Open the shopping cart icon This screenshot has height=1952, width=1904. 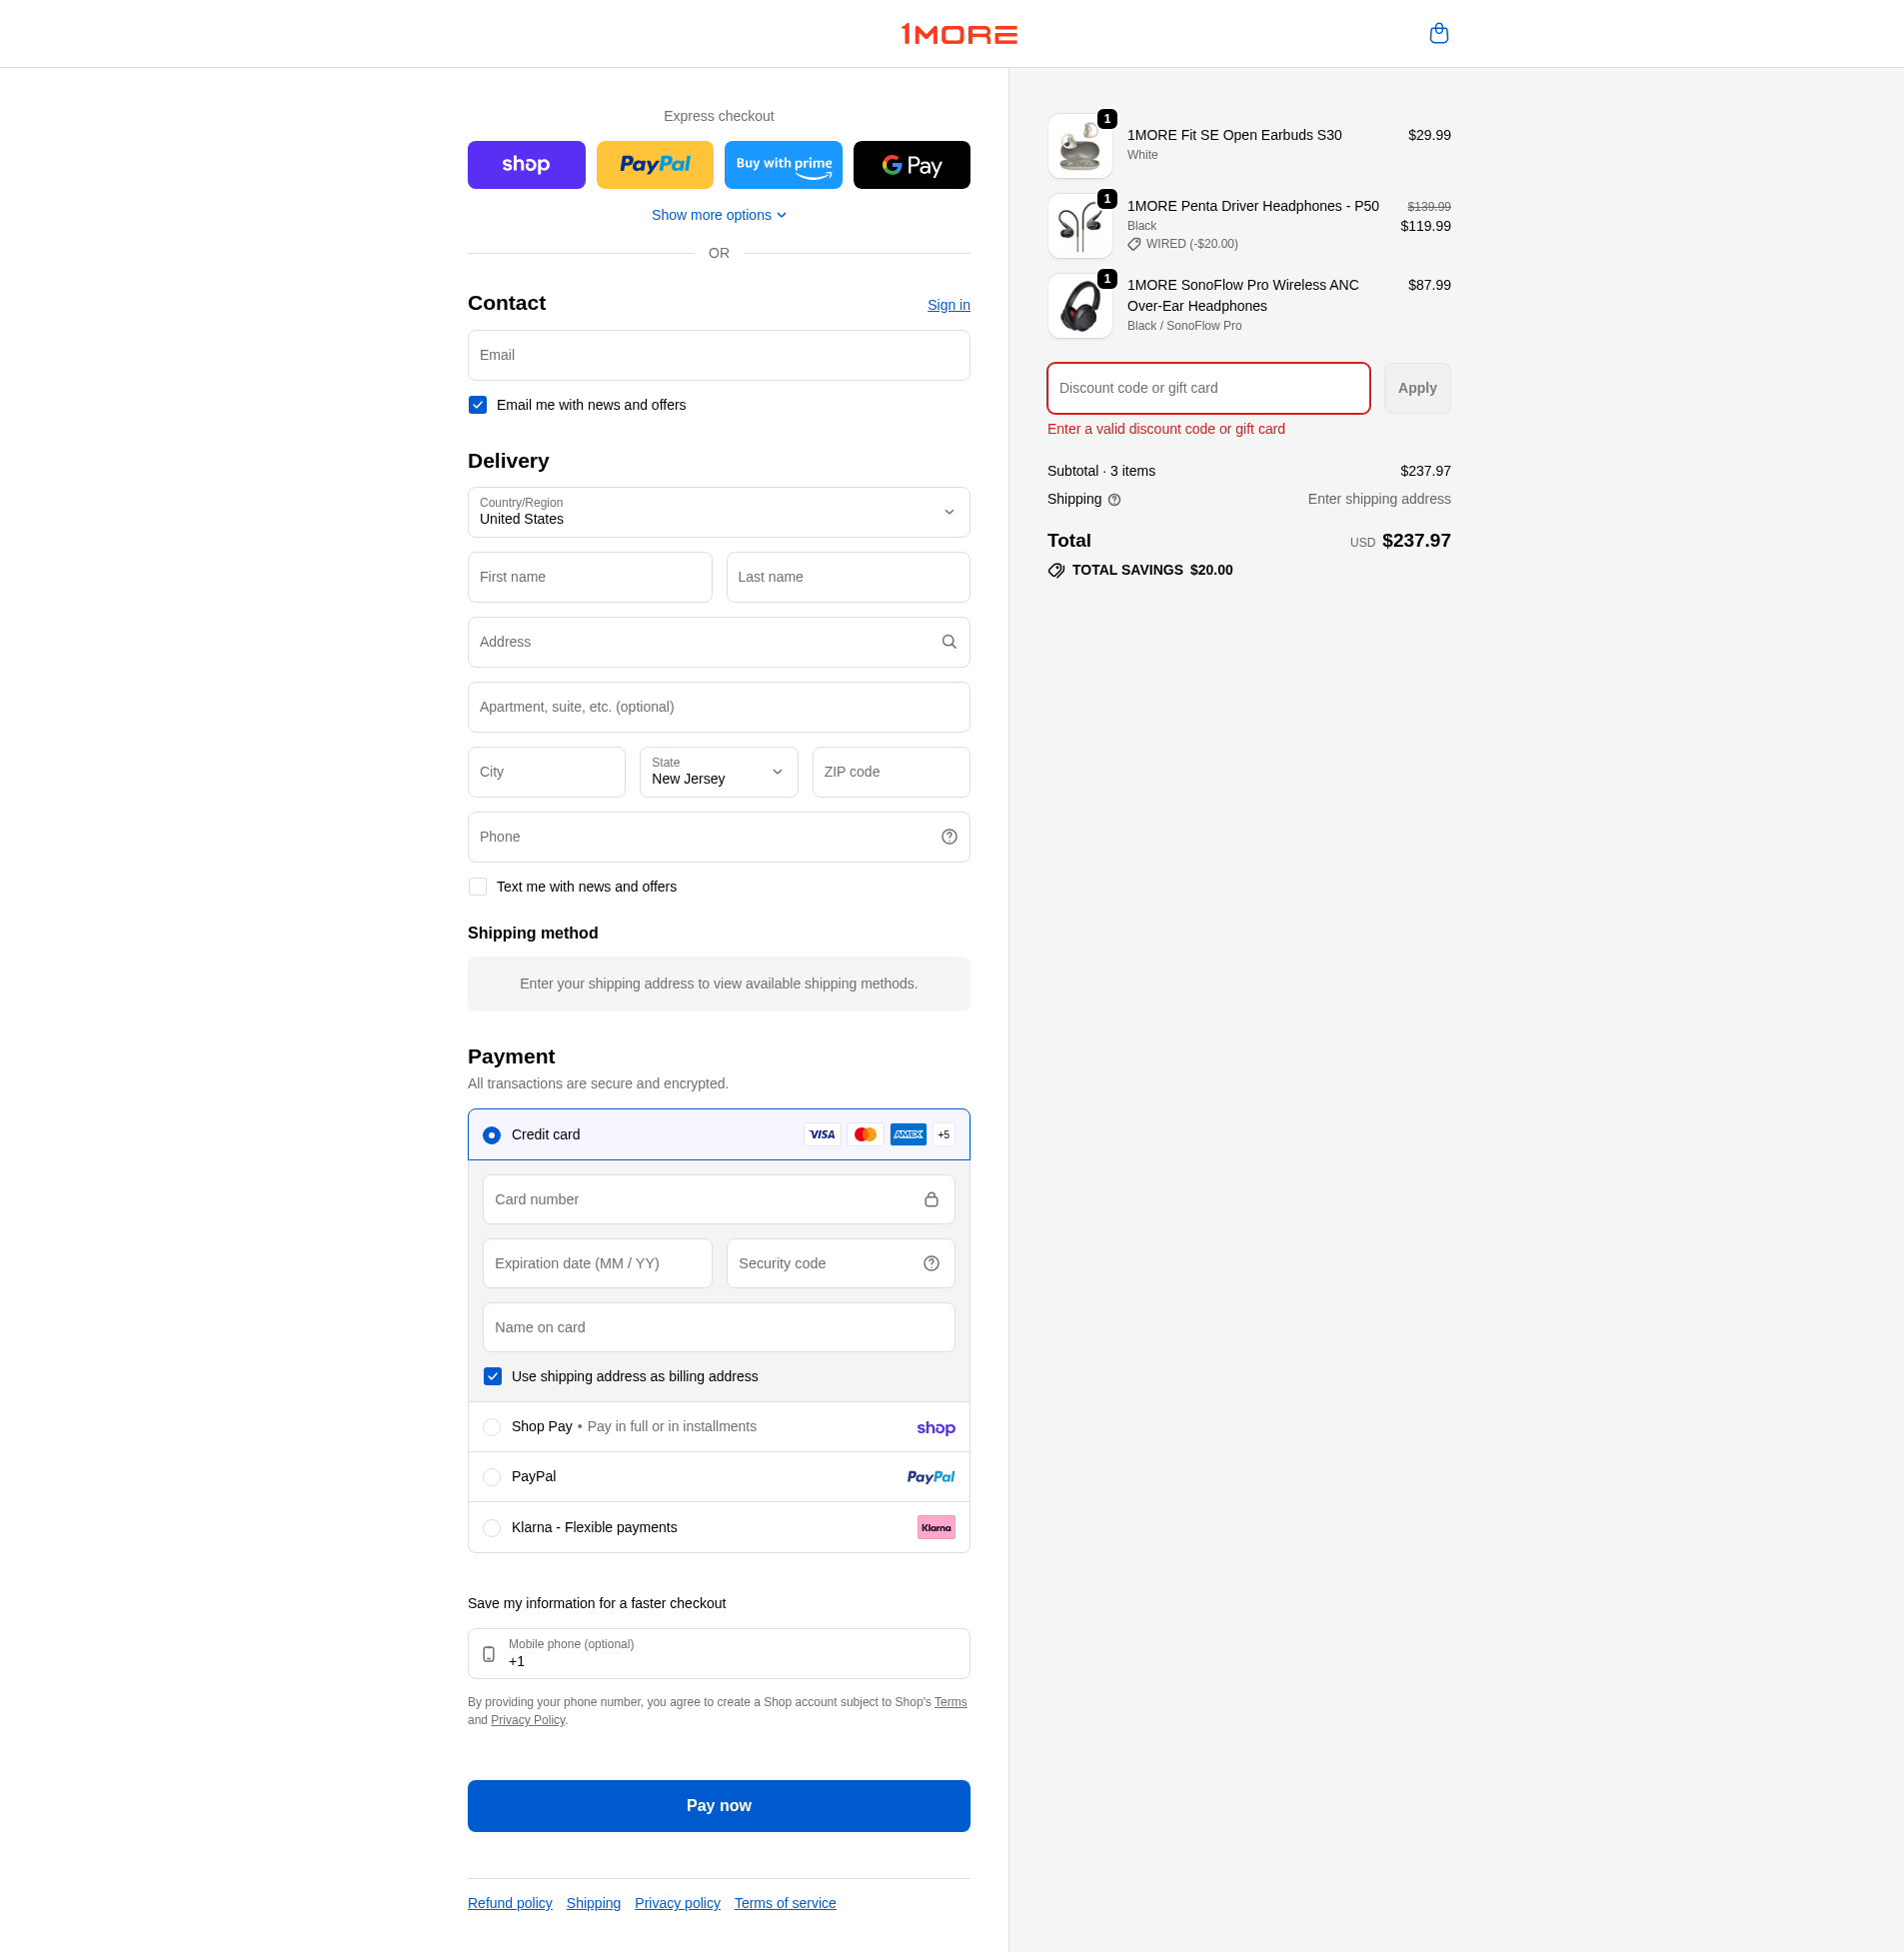(x=1439, y=33)
